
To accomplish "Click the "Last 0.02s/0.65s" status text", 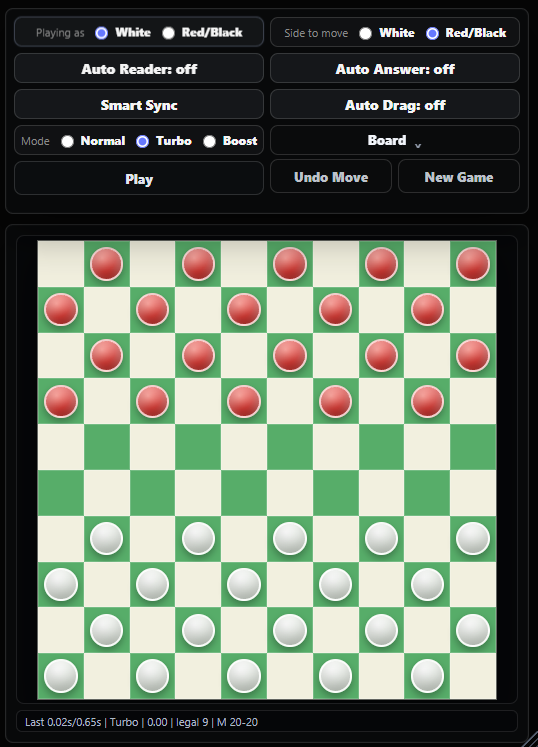I will pos(63,722).
